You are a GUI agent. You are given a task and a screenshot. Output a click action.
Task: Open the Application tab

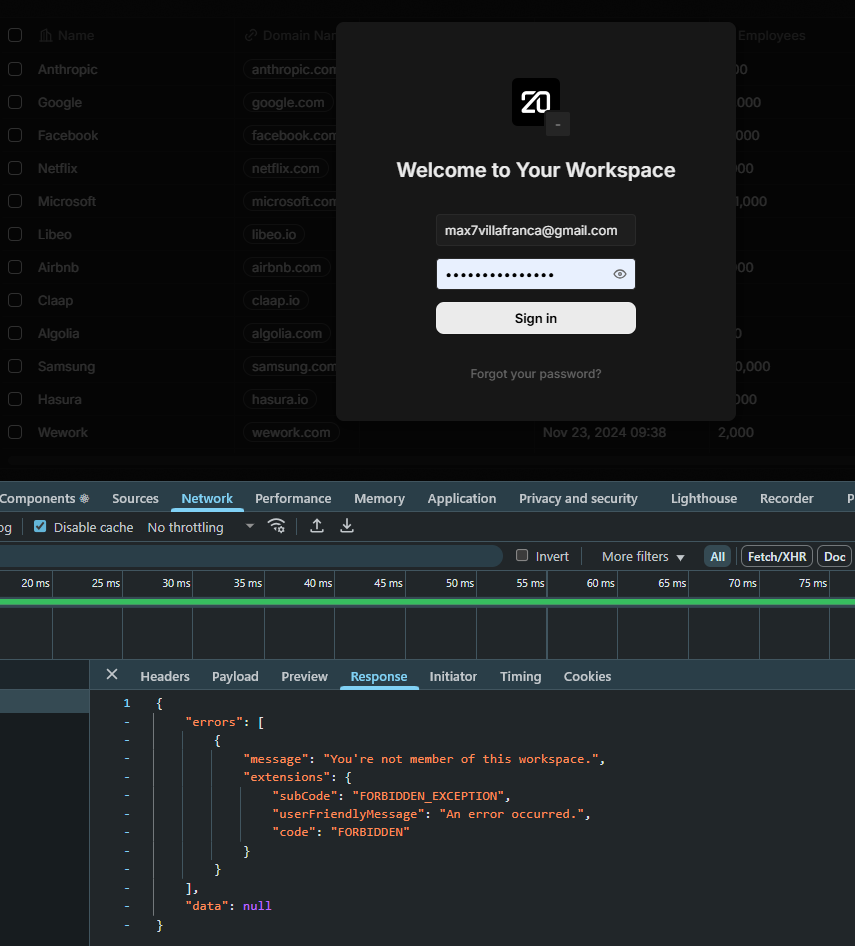click(462, 498)
